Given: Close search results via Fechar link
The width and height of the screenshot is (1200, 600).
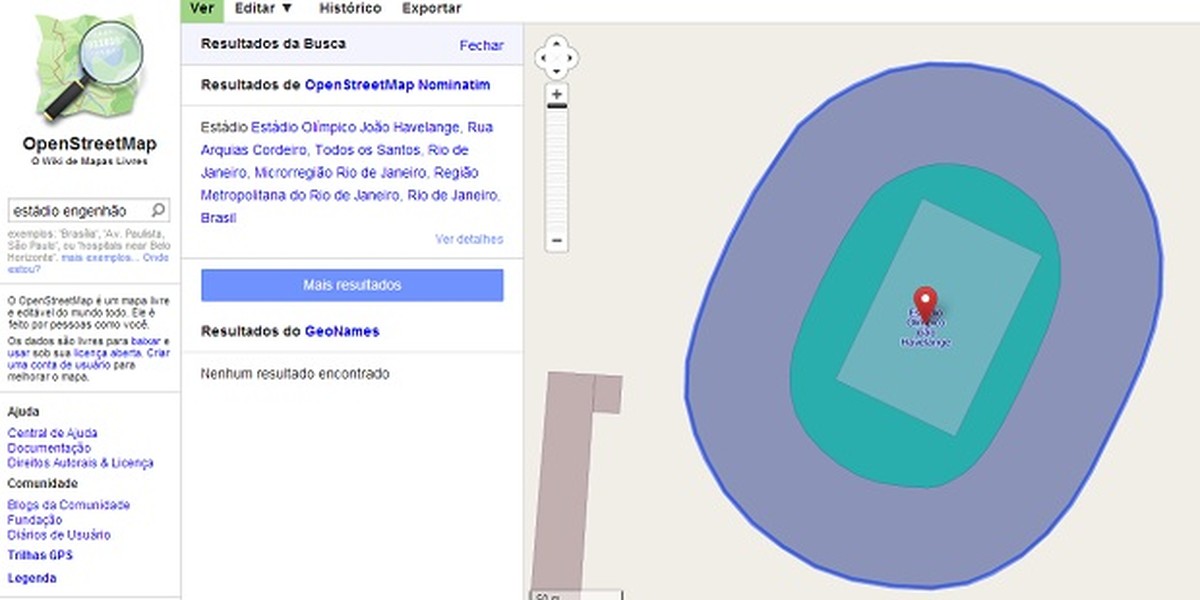Looking at the screenshot, I should coord(483,45).
